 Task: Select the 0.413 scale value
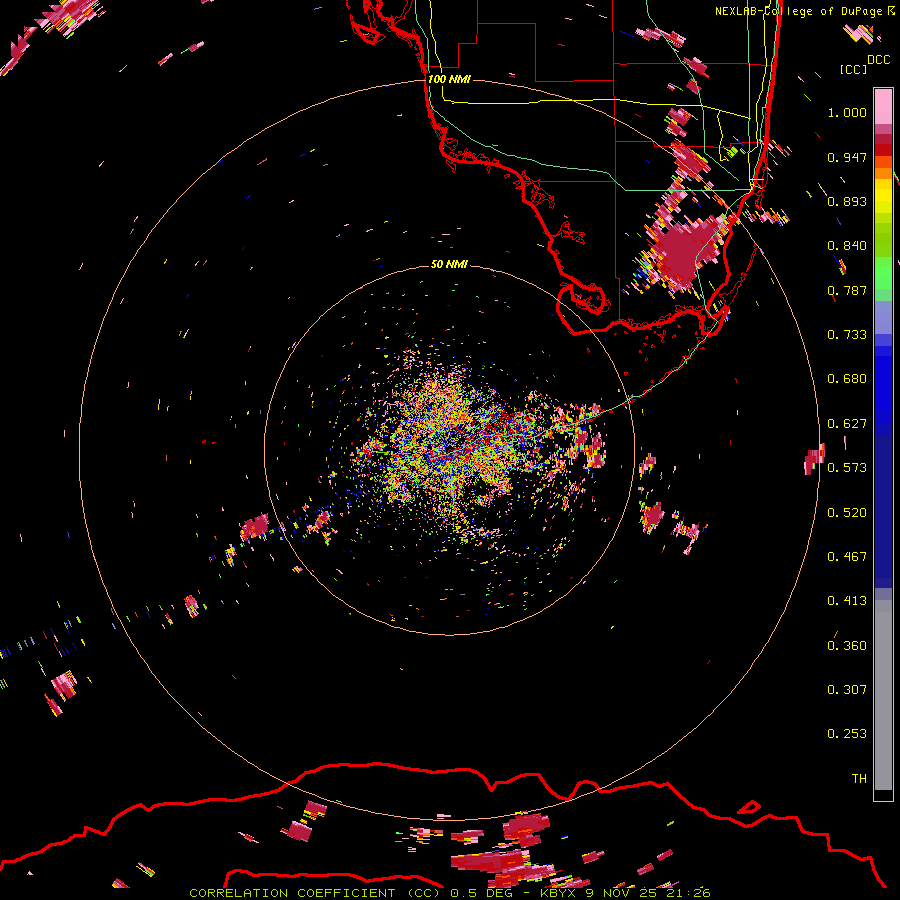click(x=847, y=601)
